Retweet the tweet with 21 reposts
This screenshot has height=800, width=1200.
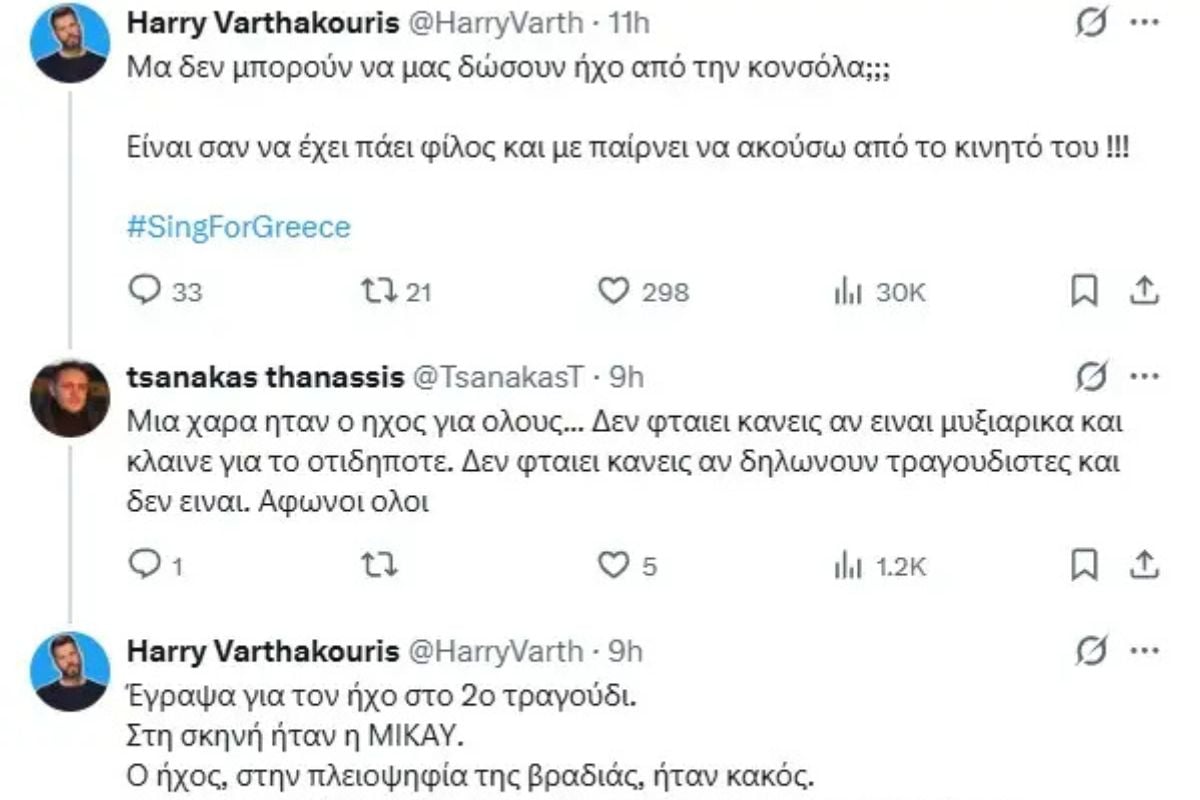click(x=380, y=291)
